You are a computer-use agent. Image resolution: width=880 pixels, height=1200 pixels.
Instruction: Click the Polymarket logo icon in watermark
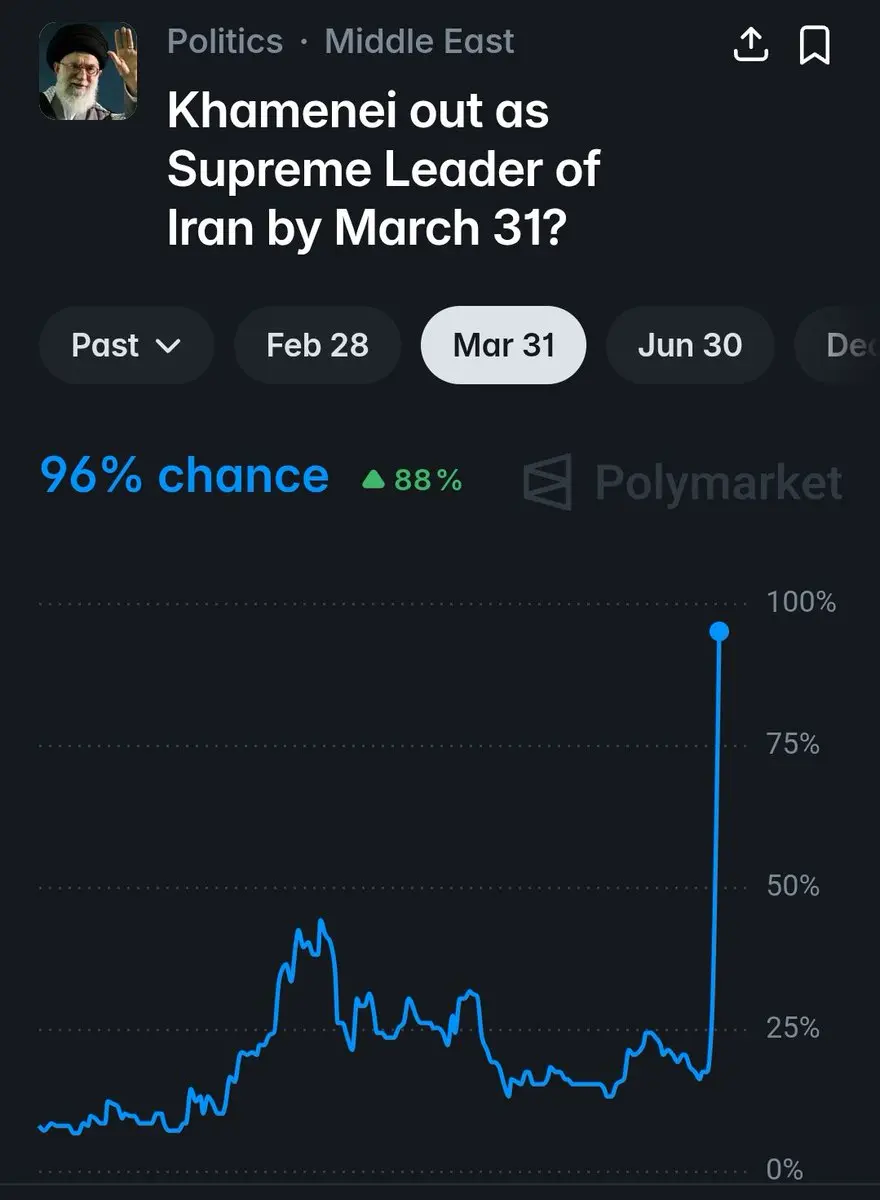point(549,482)
